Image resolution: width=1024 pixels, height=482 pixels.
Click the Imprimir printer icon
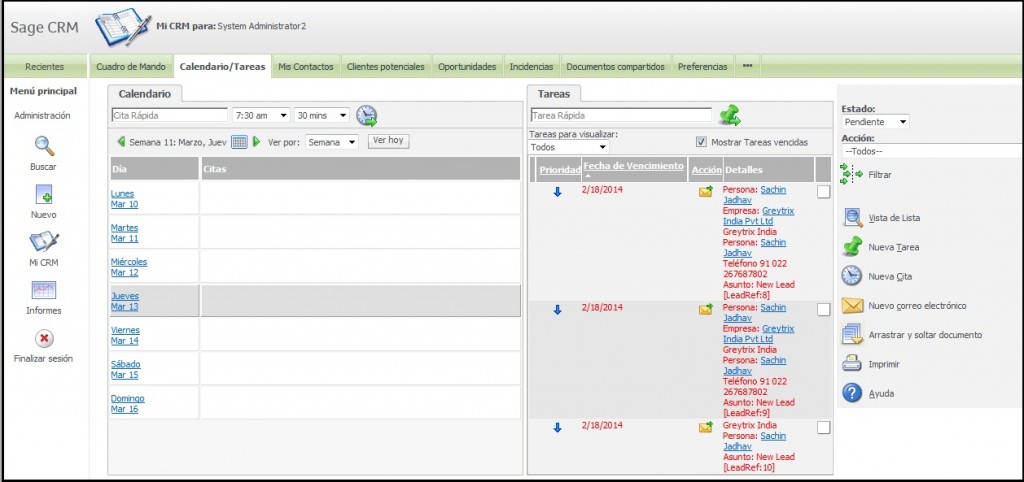(852, 364)
